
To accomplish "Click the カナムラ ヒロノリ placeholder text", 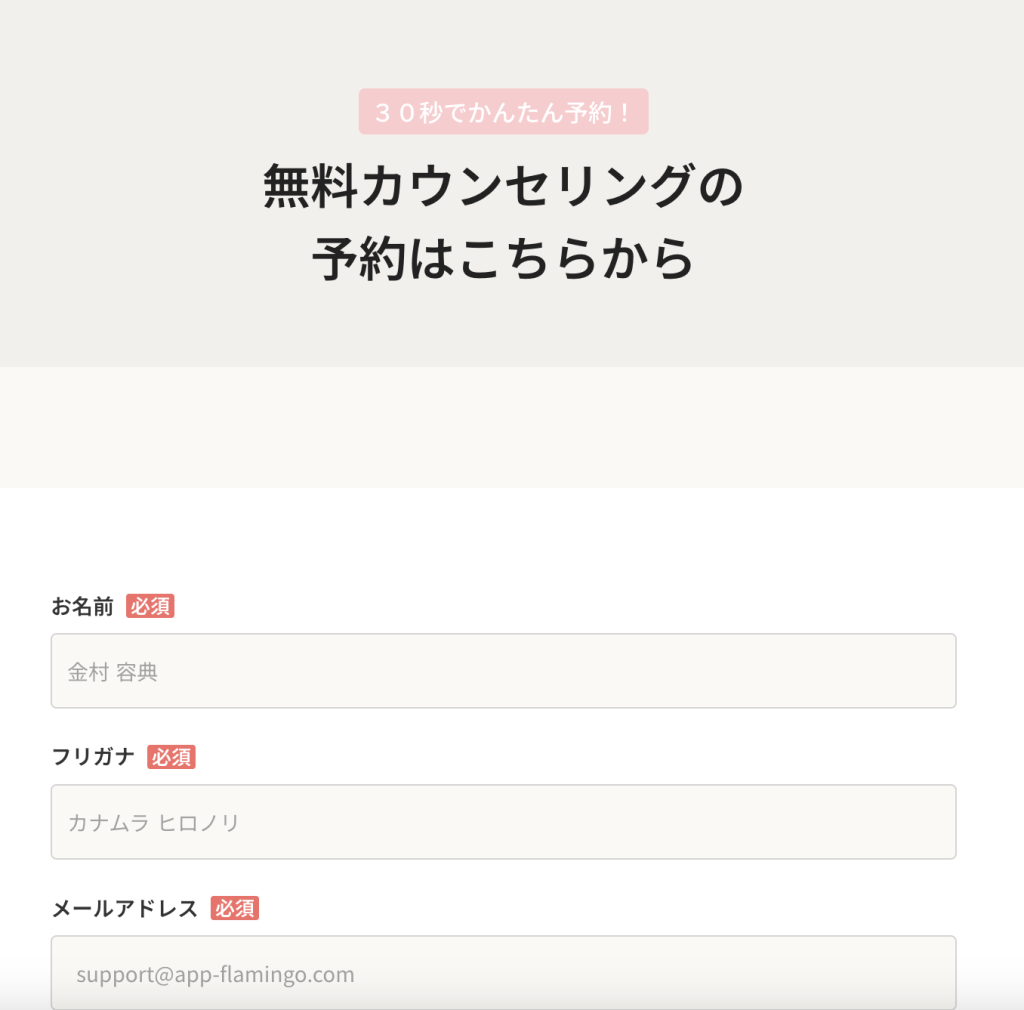I will coord(154,823).
